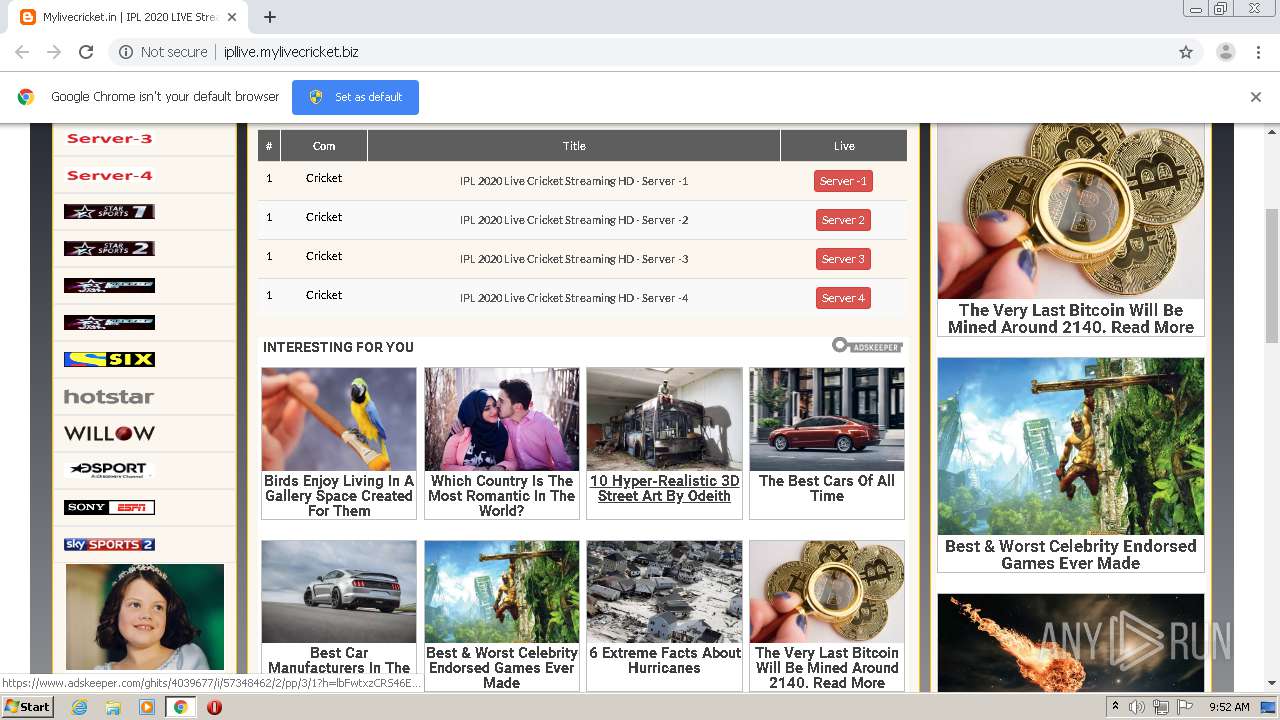Screen dimensions: 1280x720
Task: Click the Title column header
Action: point(574,146)
